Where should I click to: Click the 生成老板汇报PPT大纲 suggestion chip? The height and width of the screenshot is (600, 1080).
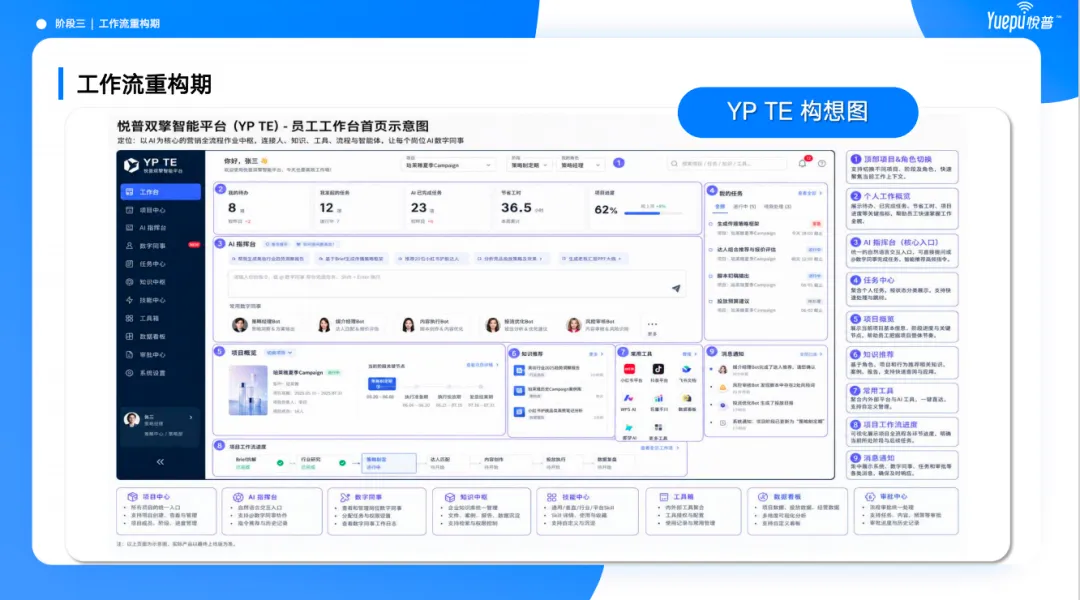592,259
